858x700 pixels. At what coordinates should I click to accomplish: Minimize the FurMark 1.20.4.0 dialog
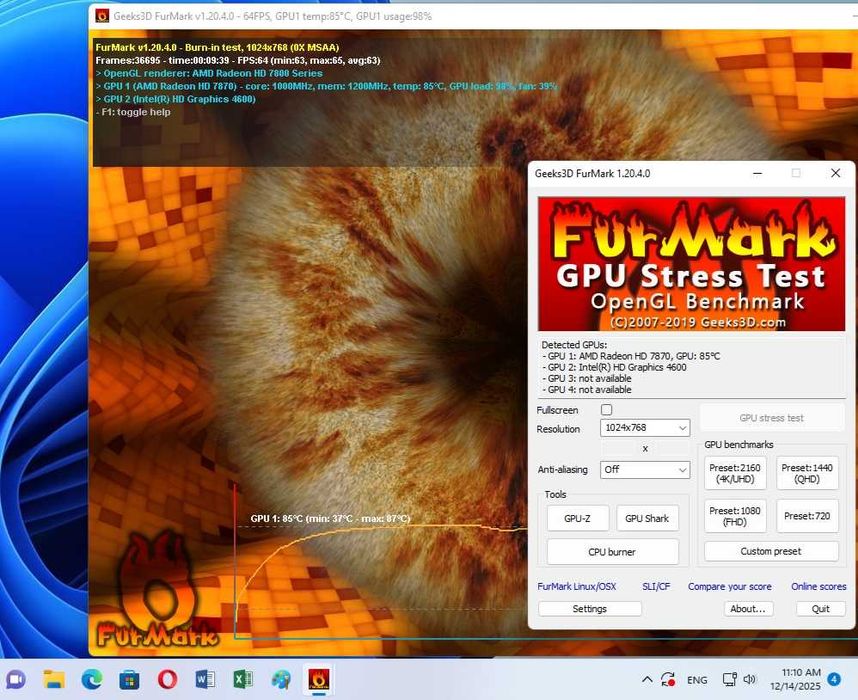[x=757, y=173]
